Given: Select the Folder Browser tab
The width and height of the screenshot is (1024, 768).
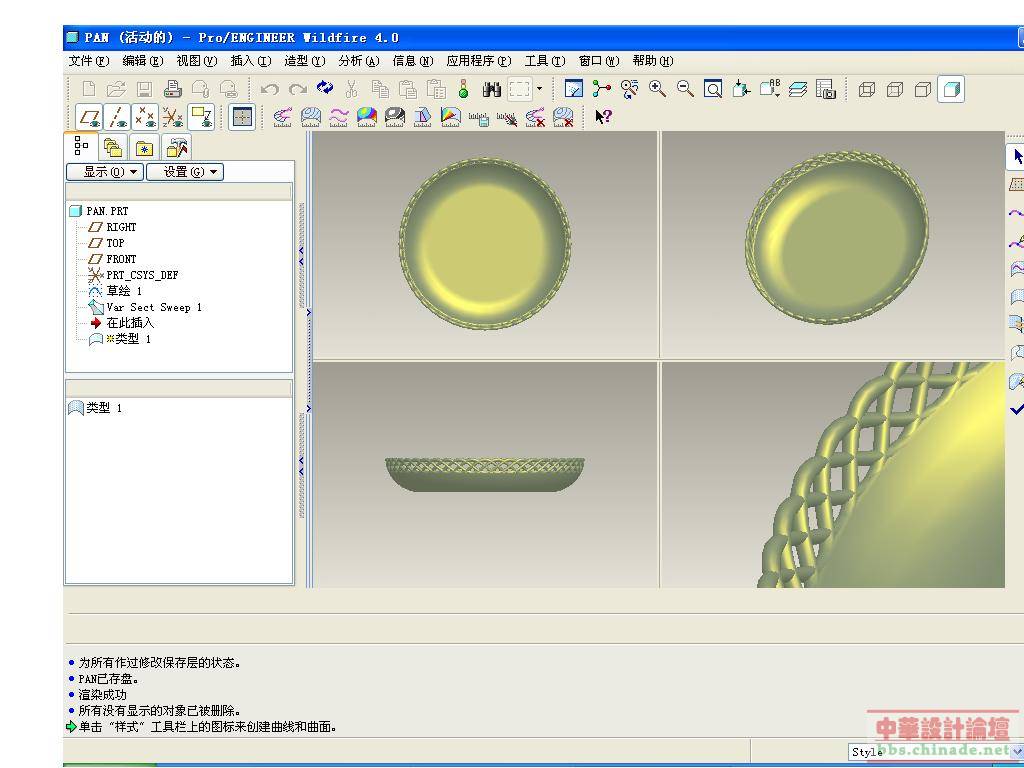Looking at the screenshot, I should [113, 148].
